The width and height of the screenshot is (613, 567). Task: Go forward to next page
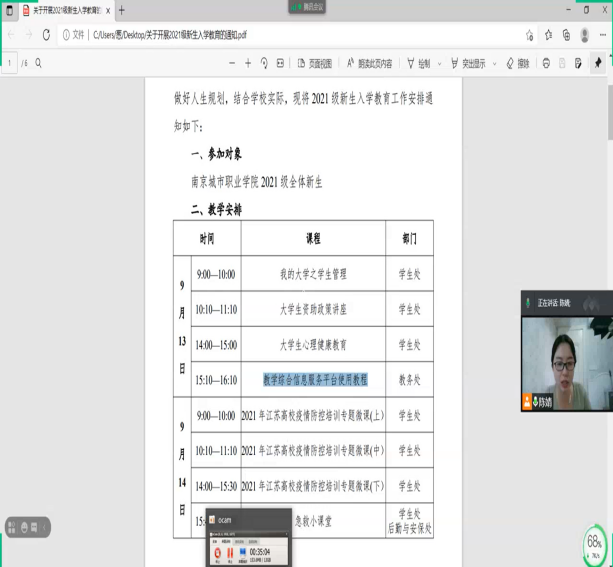29,35
